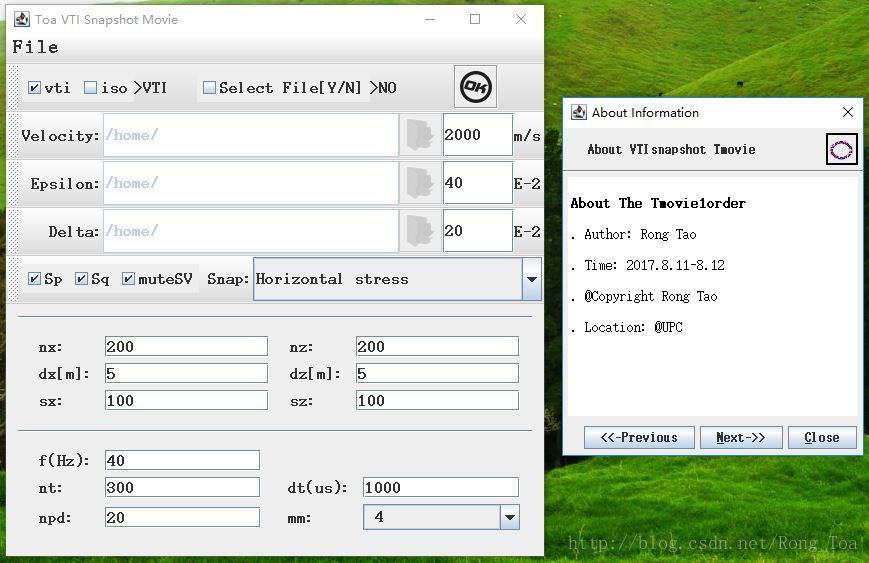Click the f(Hz) input field
This screenshot has height=563, width=869.
click(x=182, y=460)
